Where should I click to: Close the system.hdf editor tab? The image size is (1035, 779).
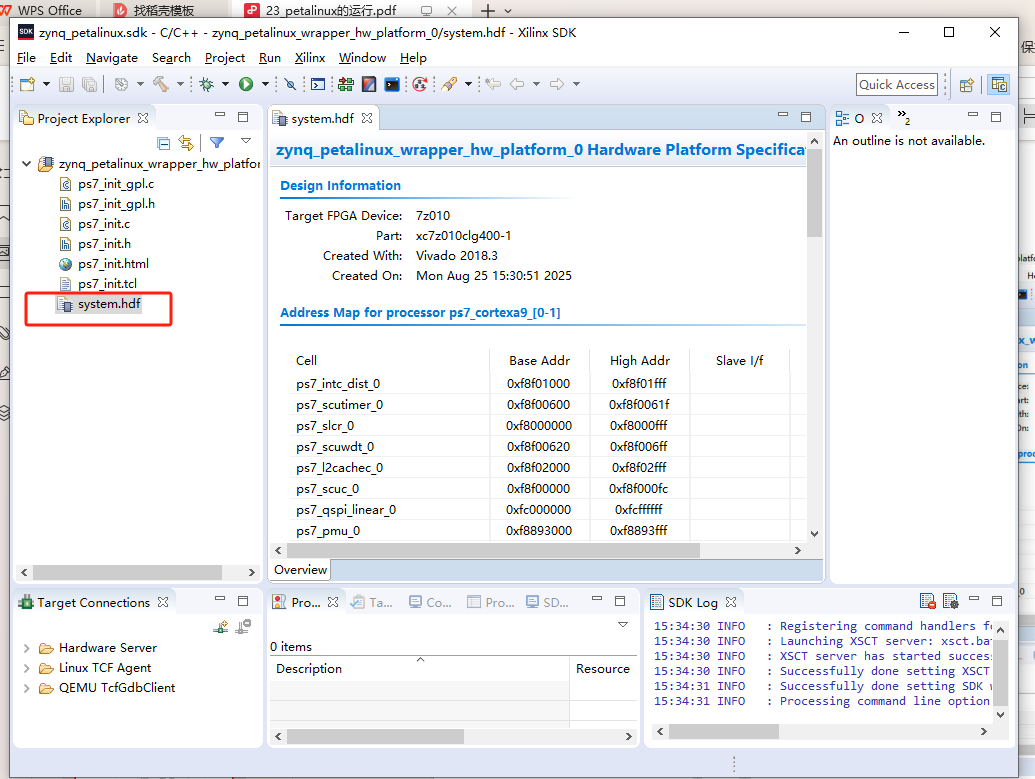click(367, 118)
